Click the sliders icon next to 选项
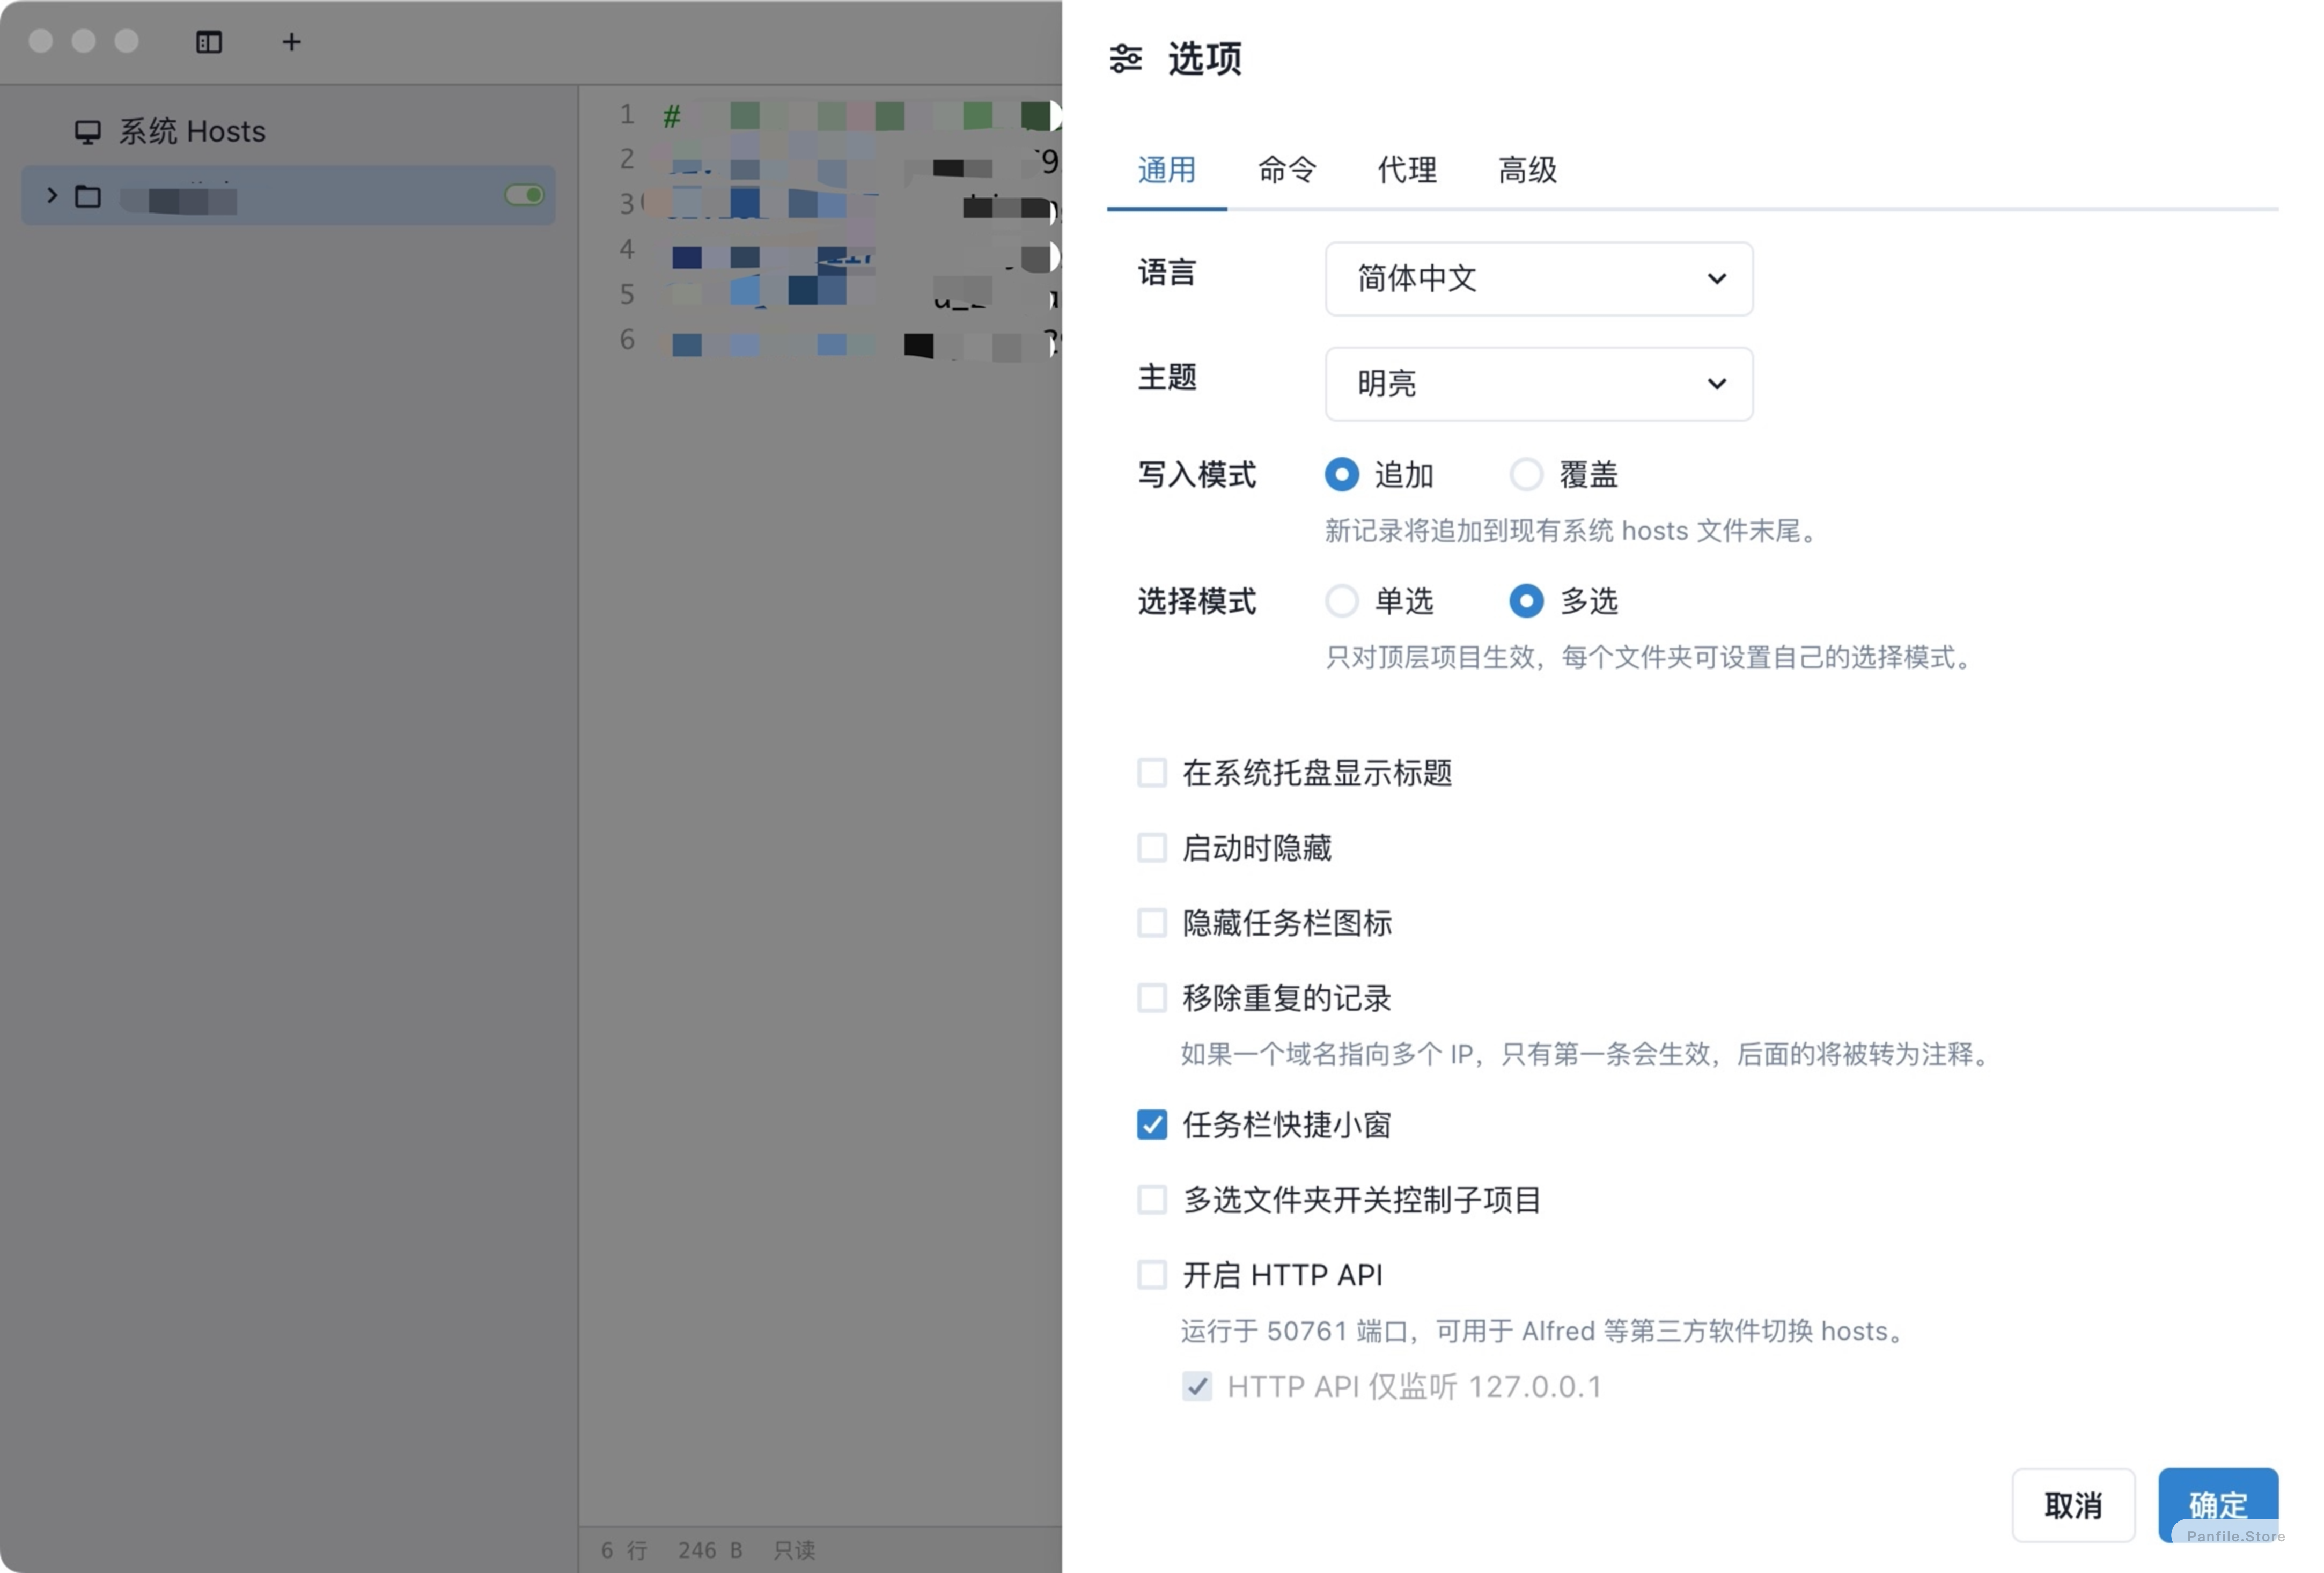 coord(1126,59)
